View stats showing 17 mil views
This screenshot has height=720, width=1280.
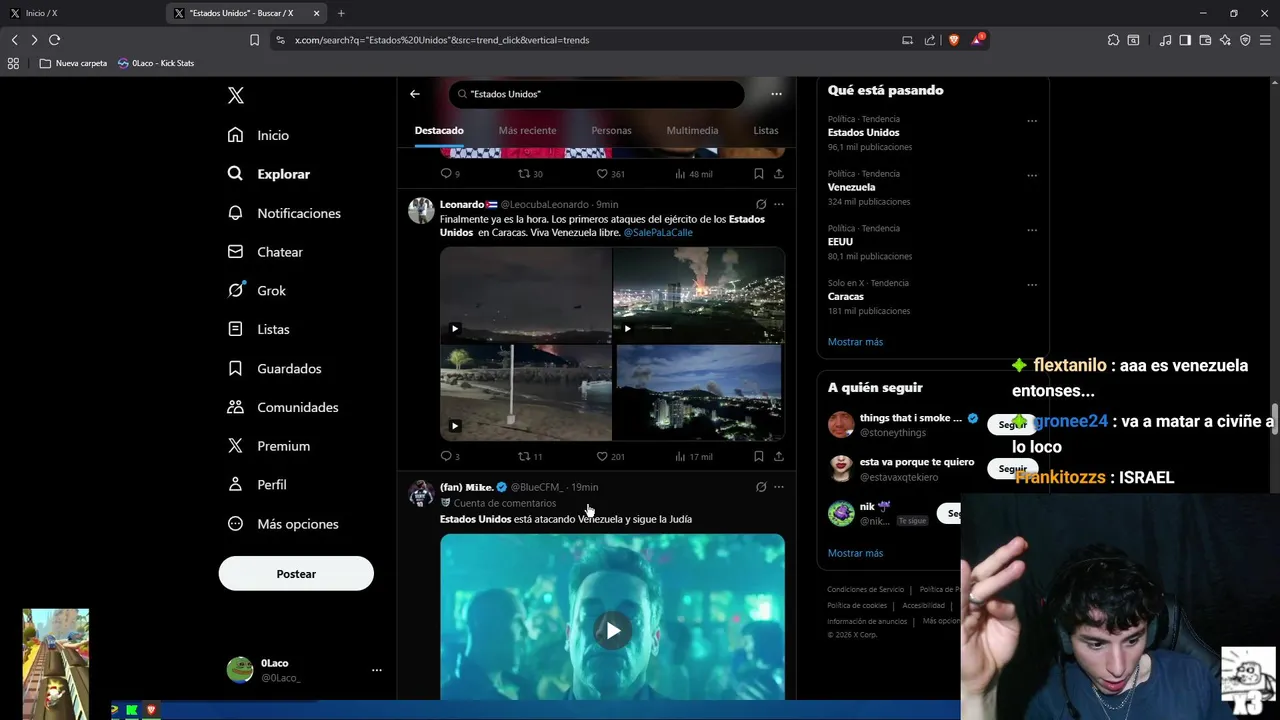point(693,457)
